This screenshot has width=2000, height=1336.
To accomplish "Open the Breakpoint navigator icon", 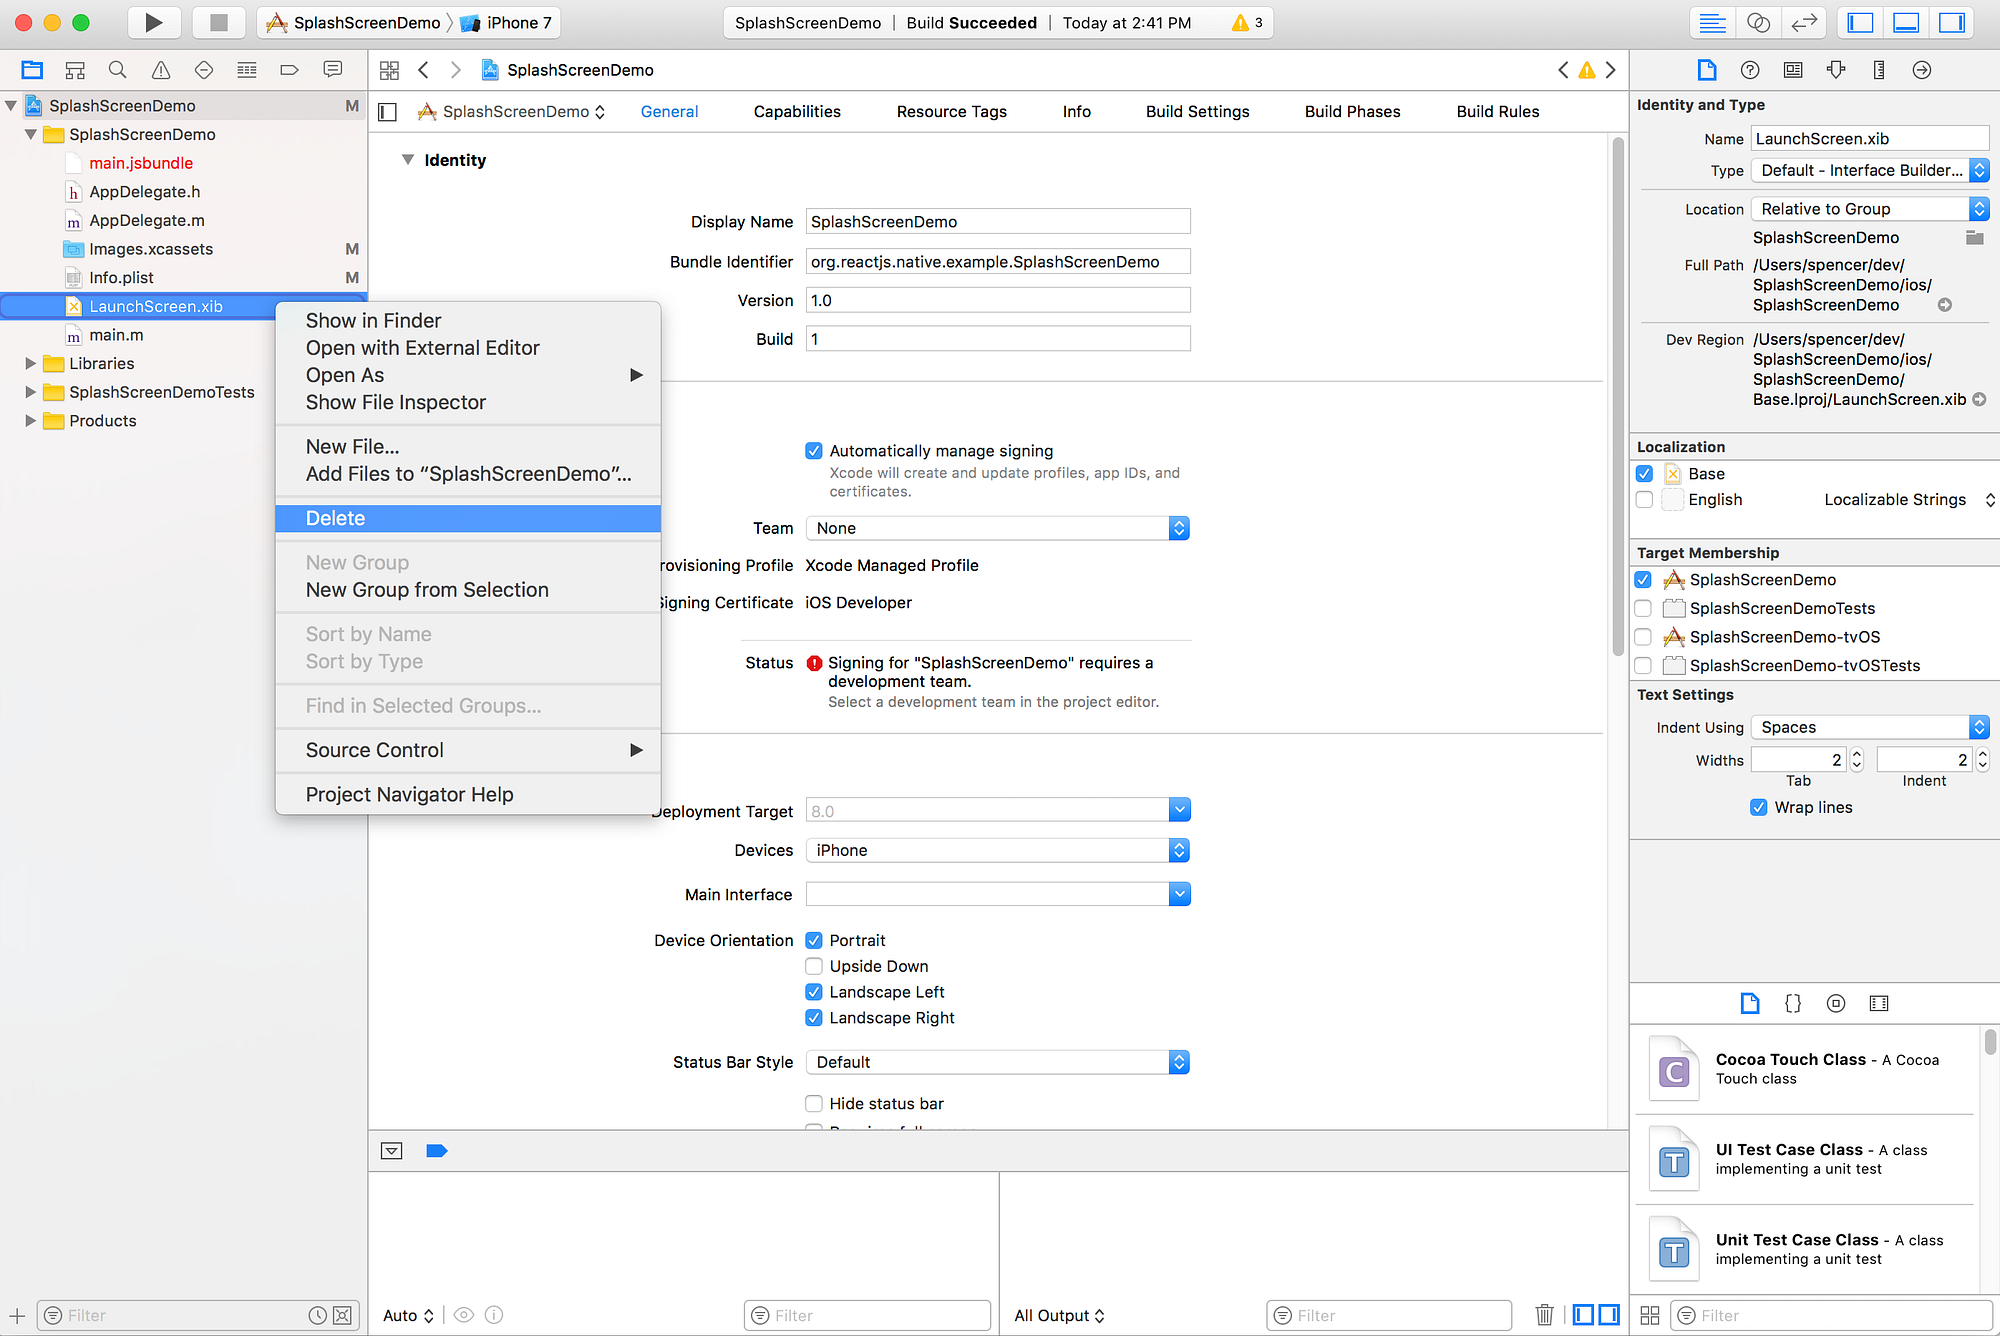I will 289,70.
